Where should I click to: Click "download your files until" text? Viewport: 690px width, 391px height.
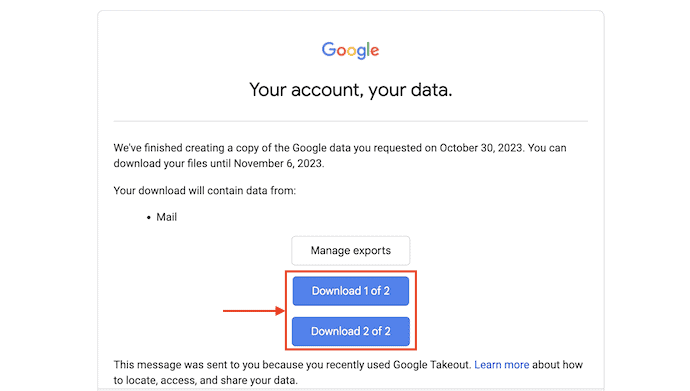click(x=172, y=164)
